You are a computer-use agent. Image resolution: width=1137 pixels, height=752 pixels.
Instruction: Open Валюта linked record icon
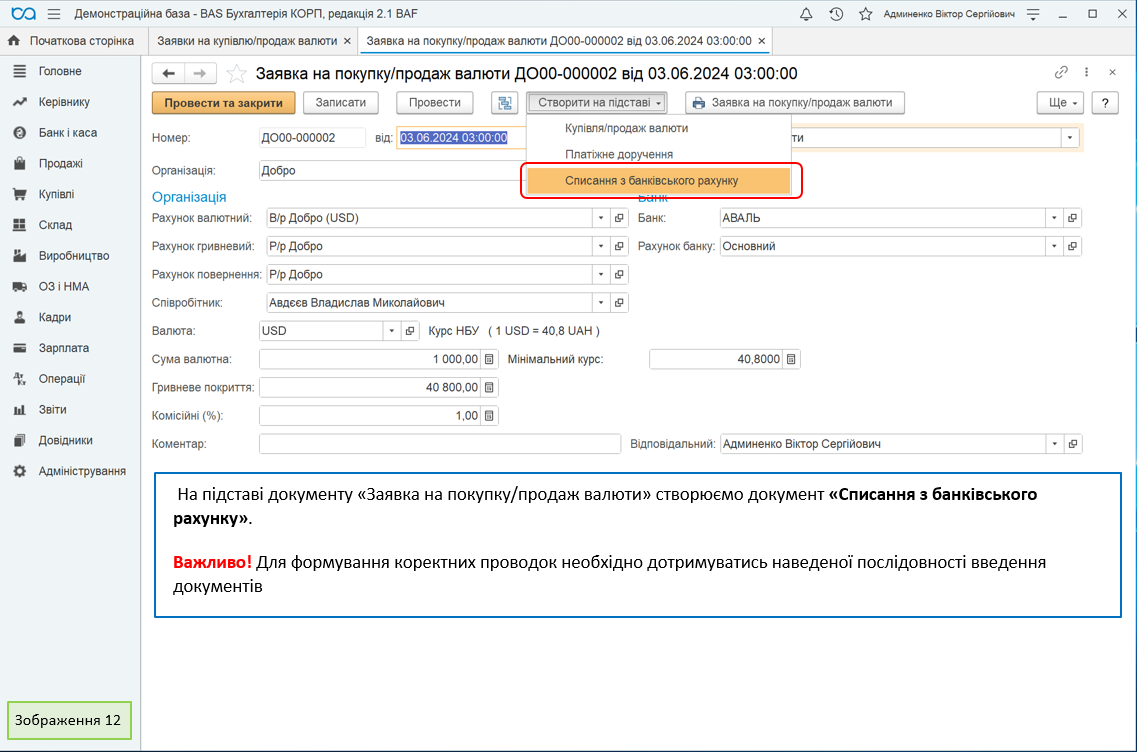(x=410, y=331)
